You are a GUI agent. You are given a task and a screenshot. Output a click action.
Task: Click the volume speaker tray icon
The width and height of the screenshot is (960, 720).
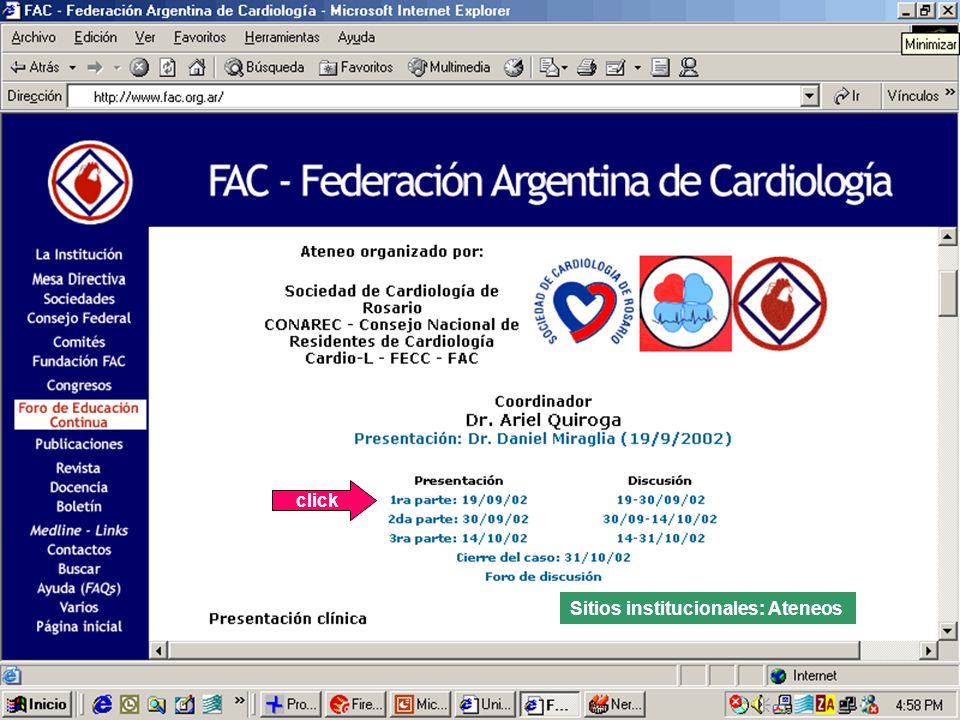(x=759, y=705)
